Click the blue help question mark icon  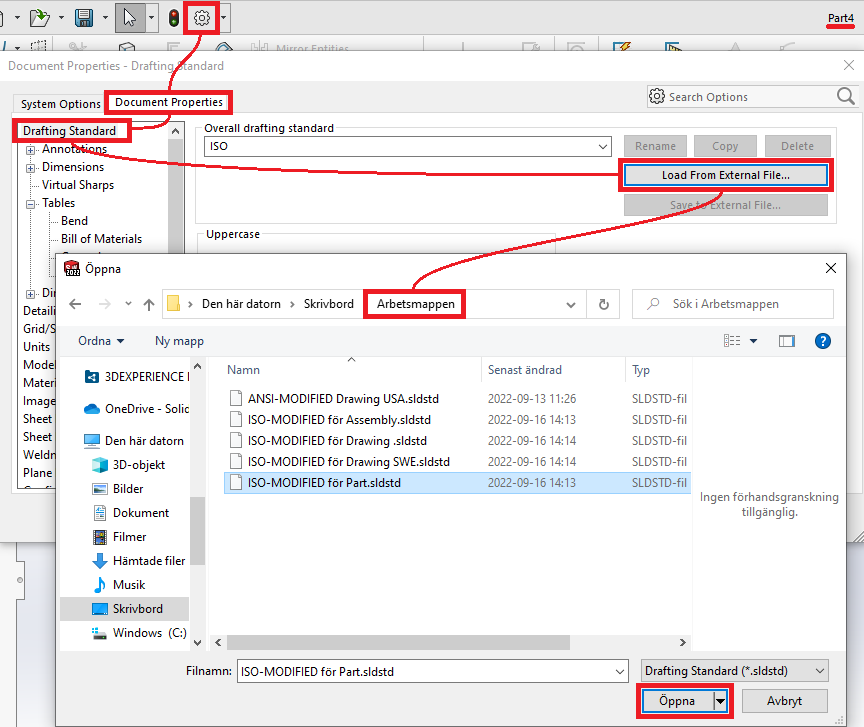tap(823, 341)
